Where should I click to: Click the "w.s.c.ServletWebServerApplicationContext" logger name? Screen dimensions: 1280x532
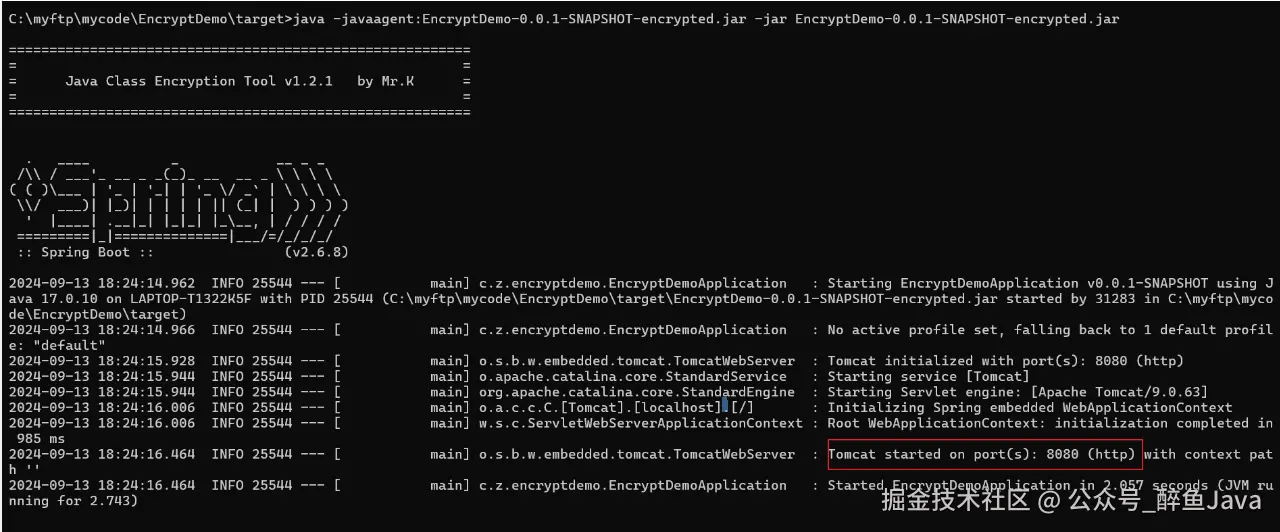616,423
